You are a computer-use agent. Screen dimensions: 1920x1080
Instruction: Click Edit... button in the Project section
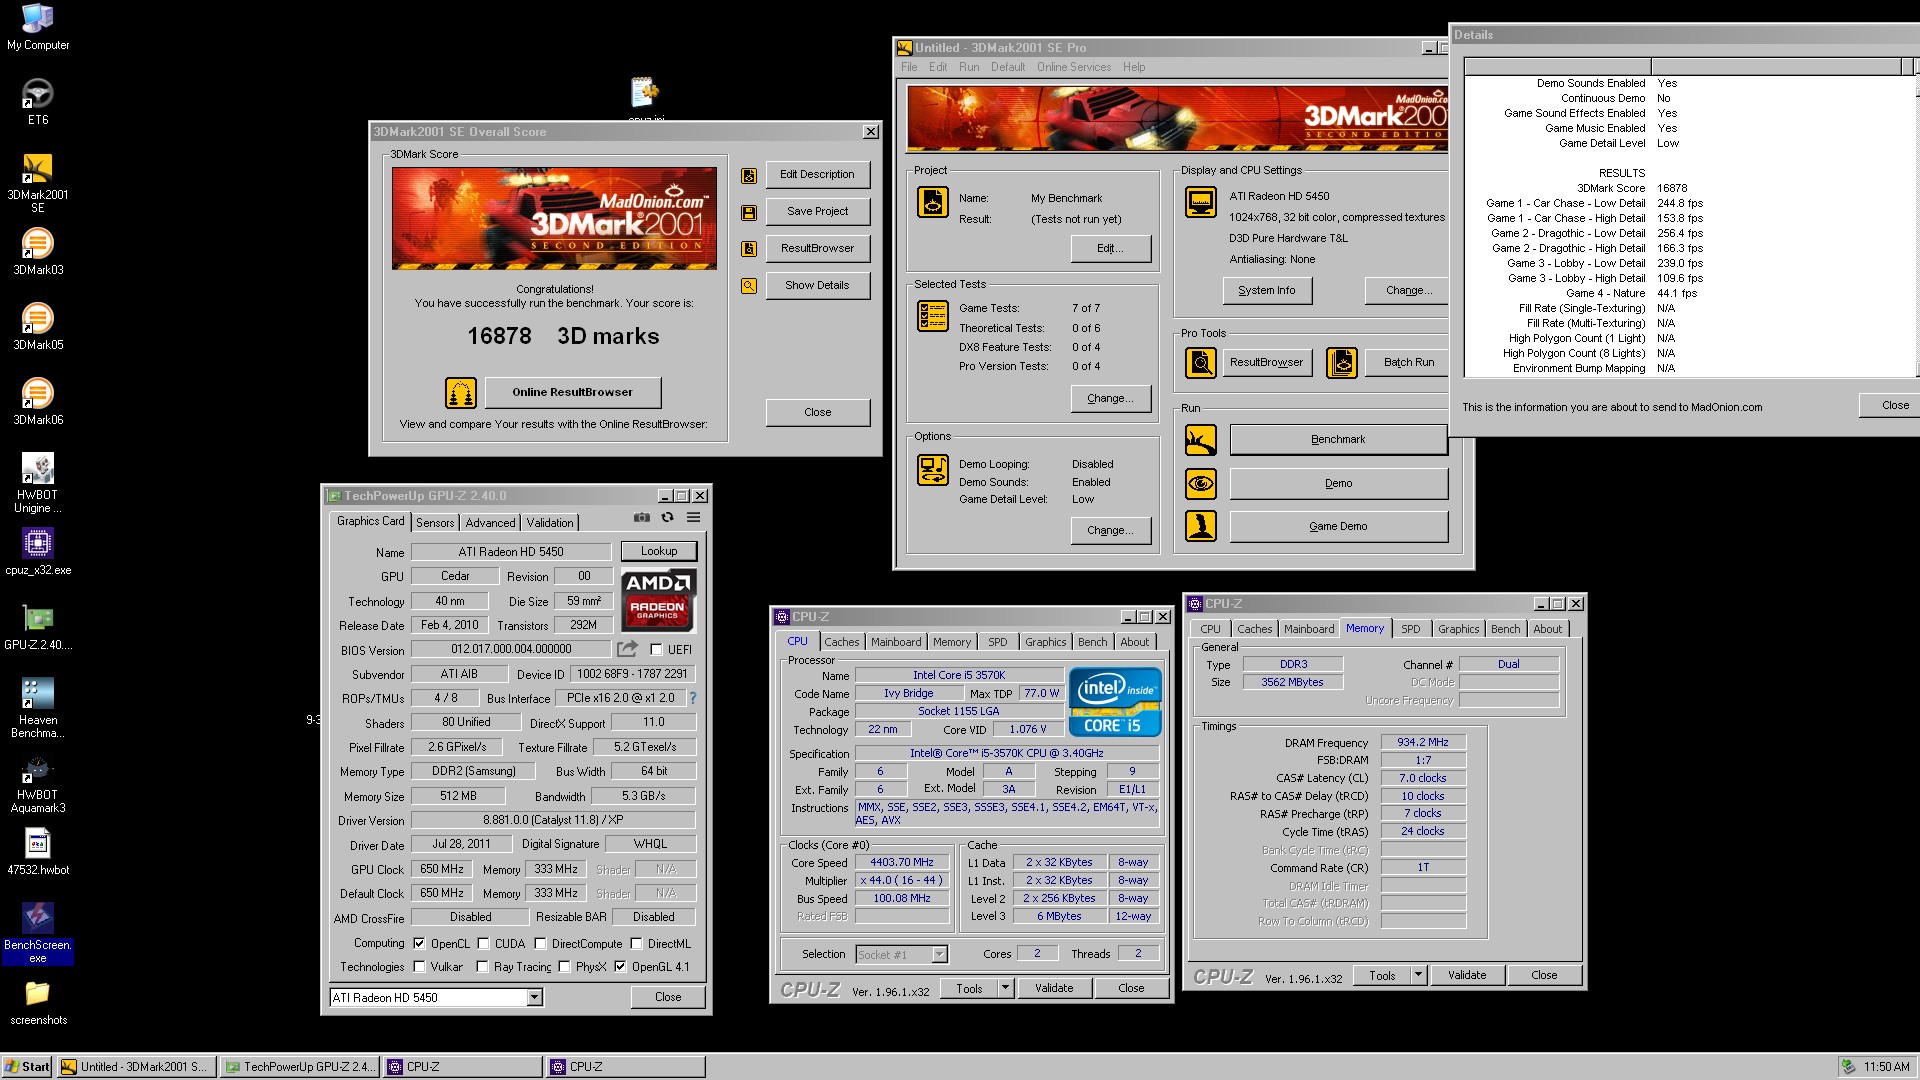(x=1110, y=248)
